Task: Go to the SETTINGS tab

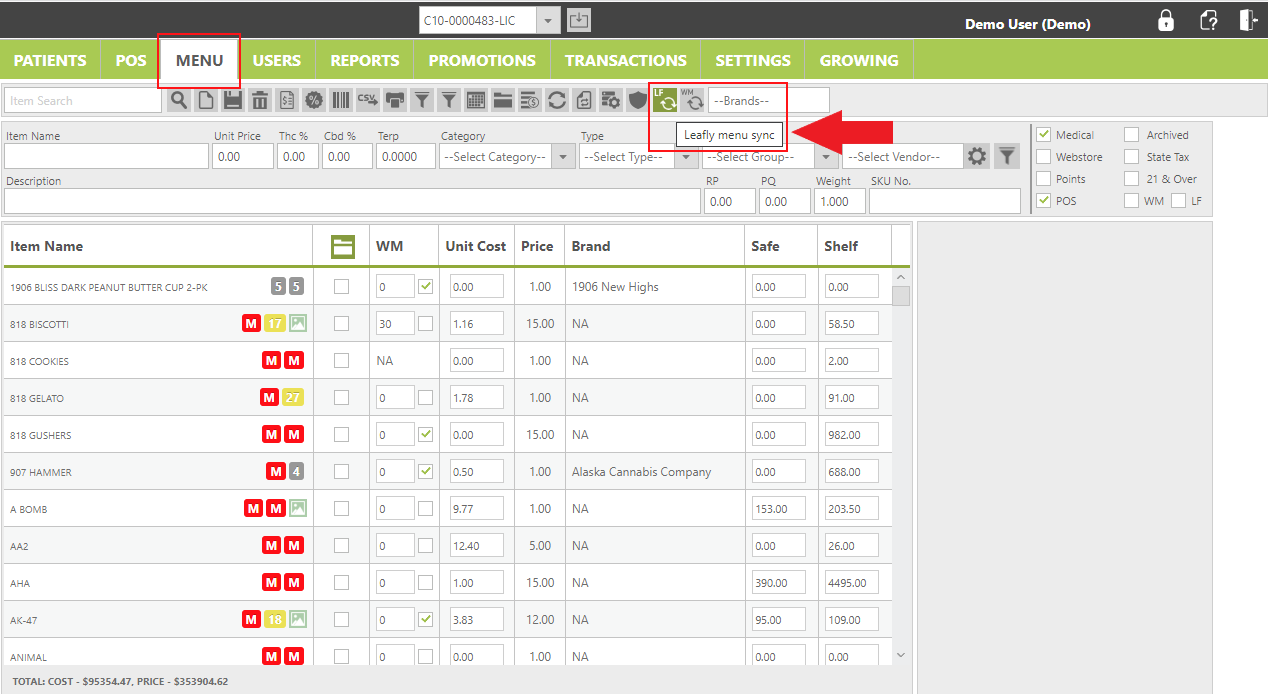Action: pyautogui.click(x=753, y=60)
